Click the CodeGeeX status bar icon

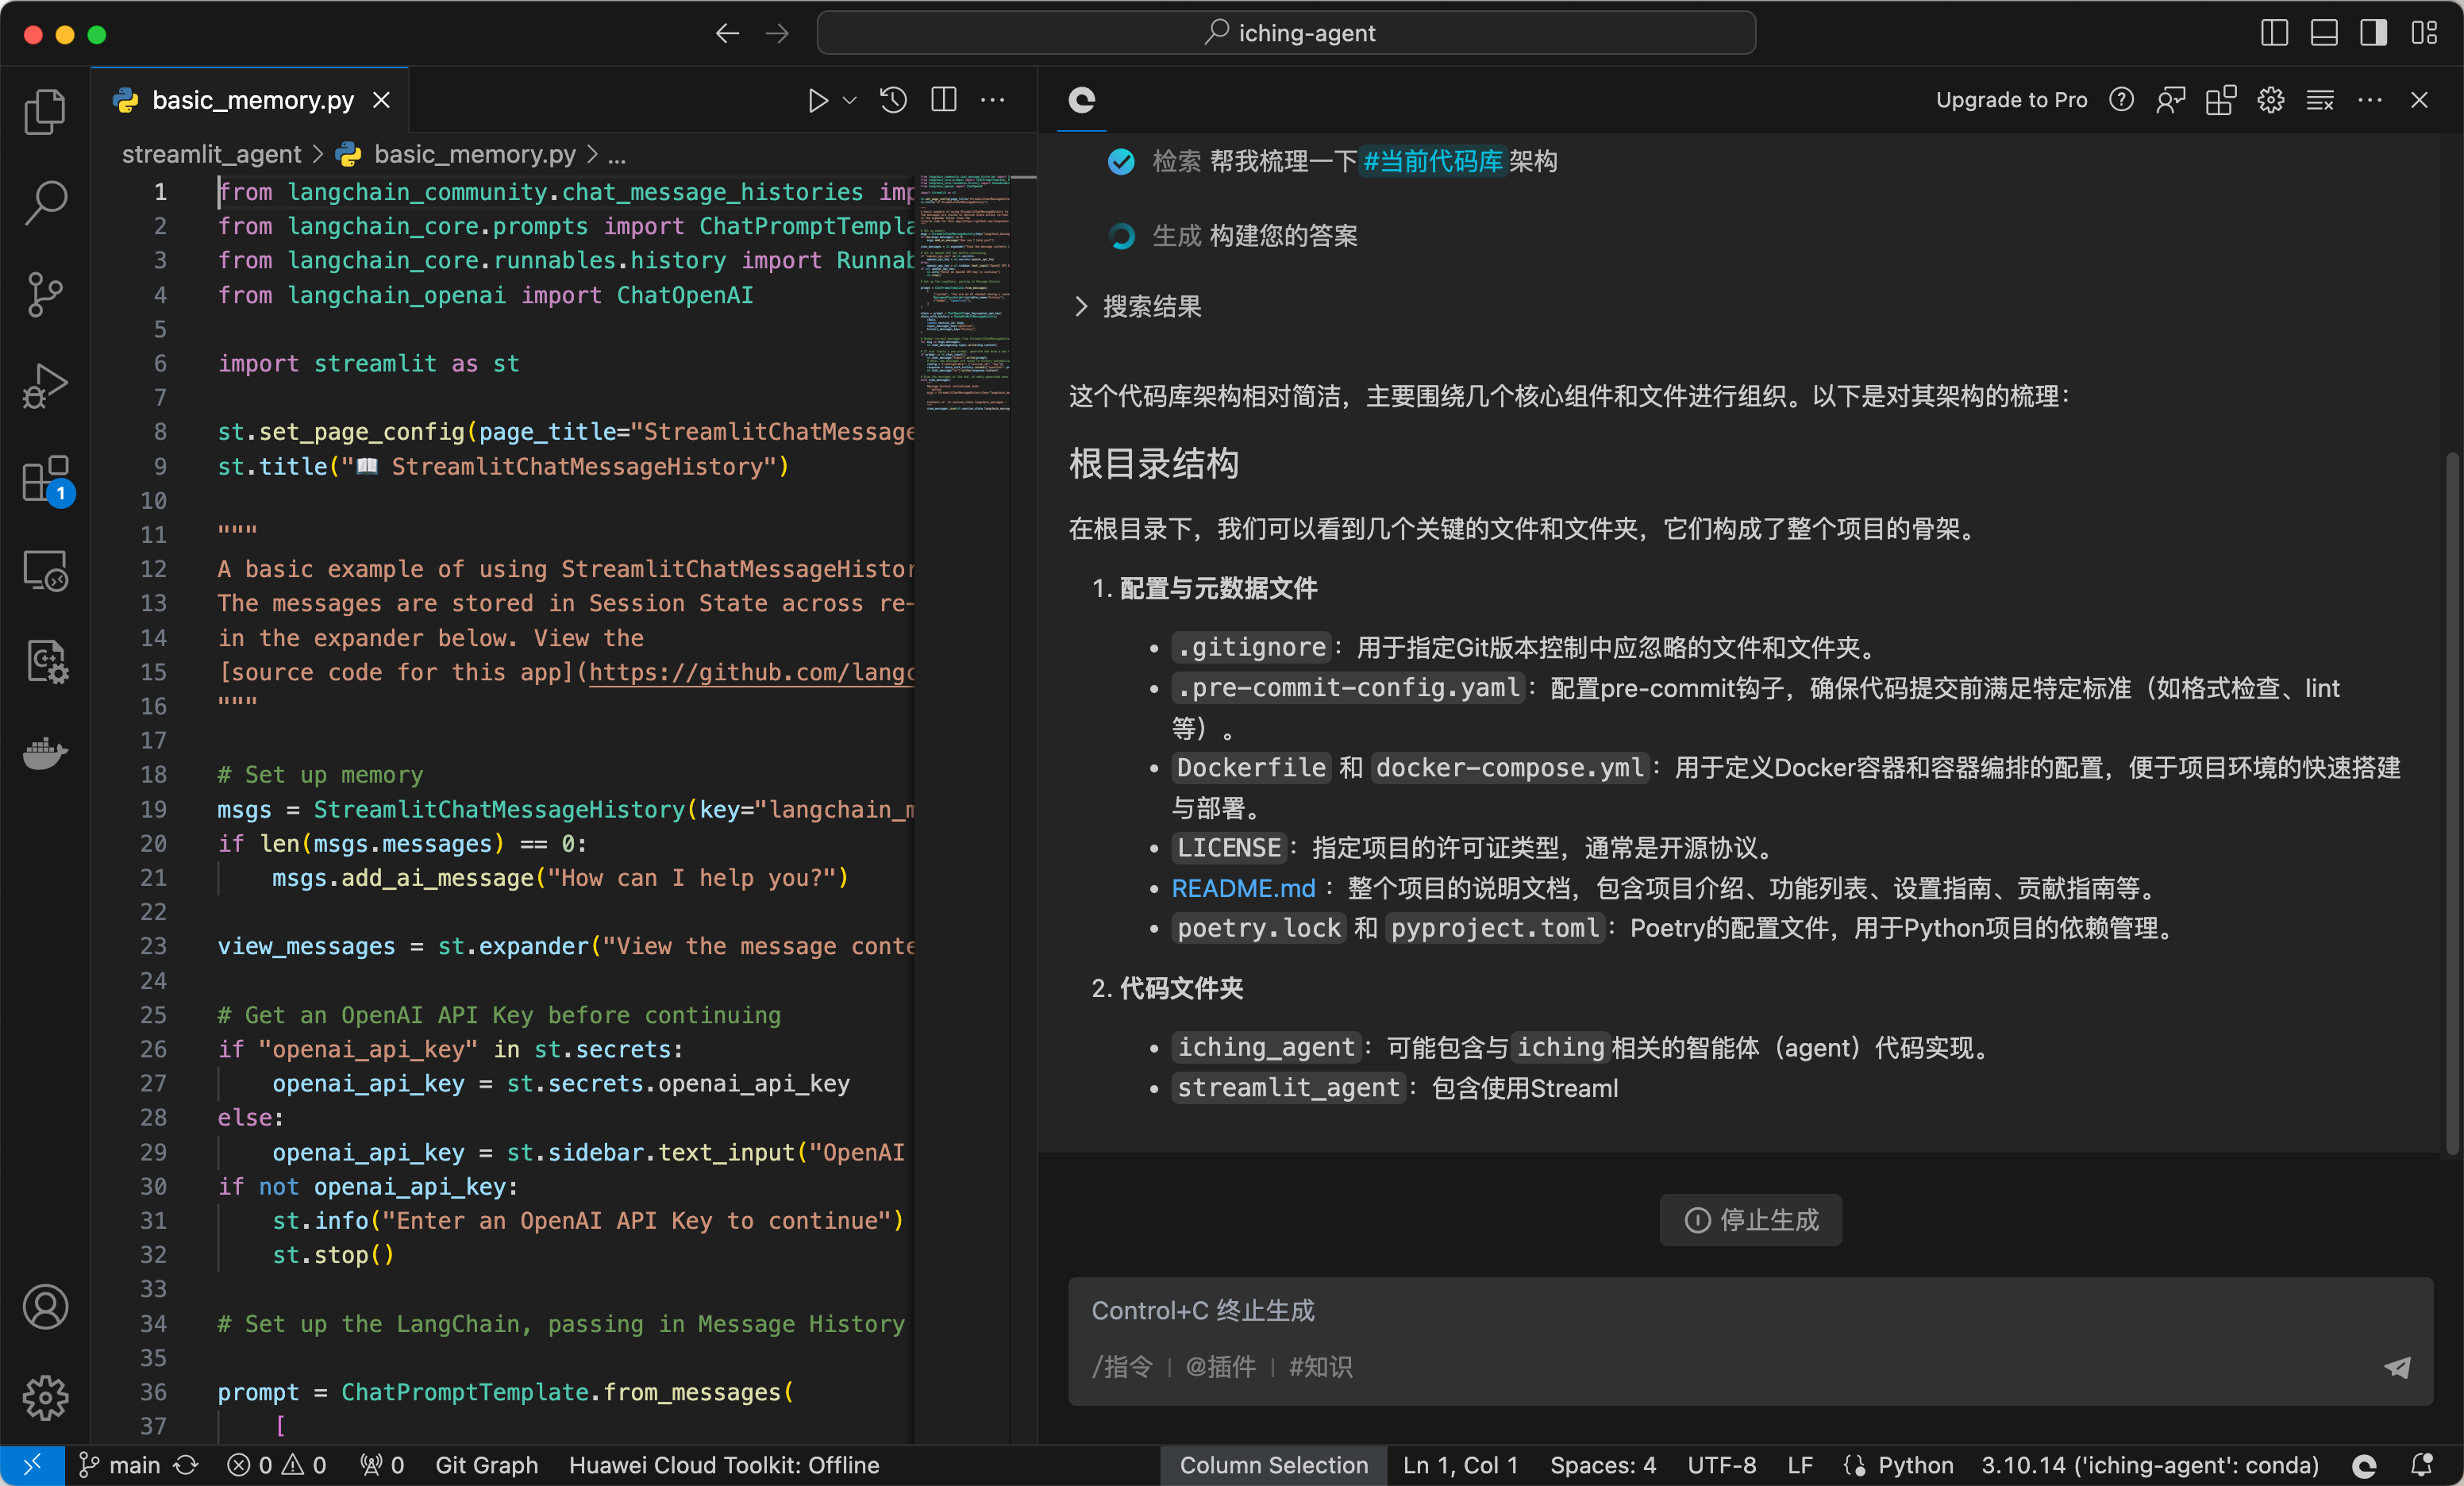[2364, 1465]
